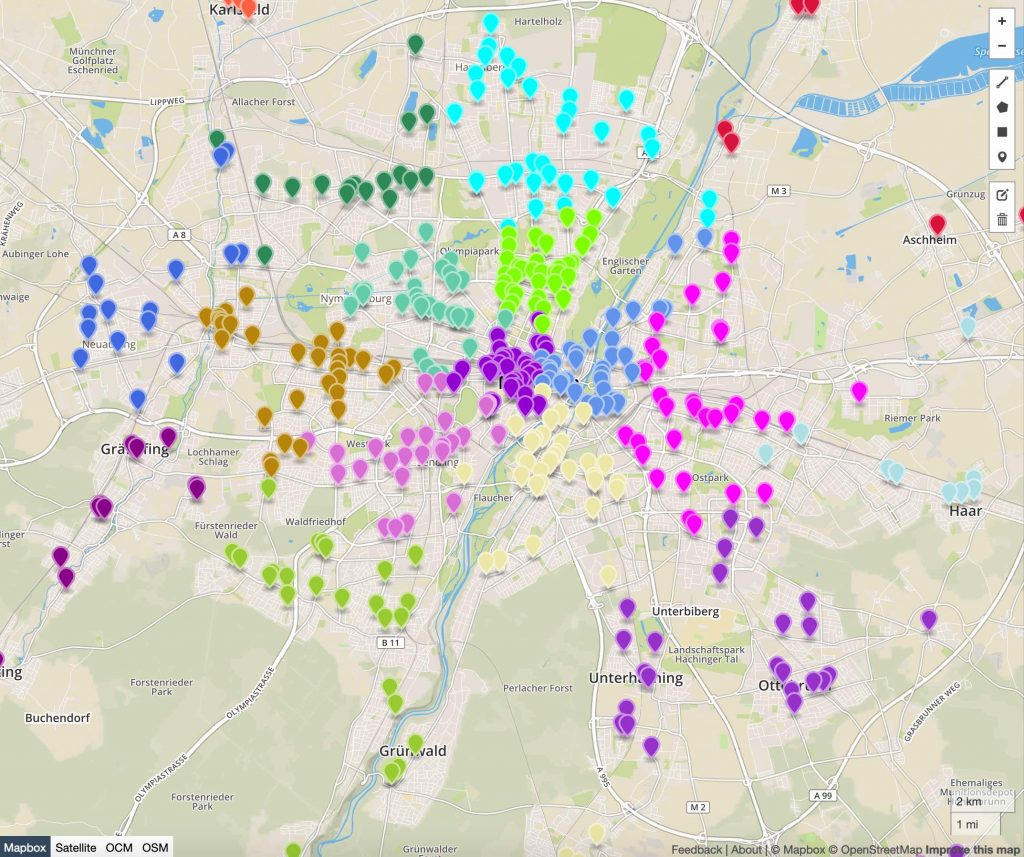
Task: Click the Improve this map link
Action: tap(972, 850)
